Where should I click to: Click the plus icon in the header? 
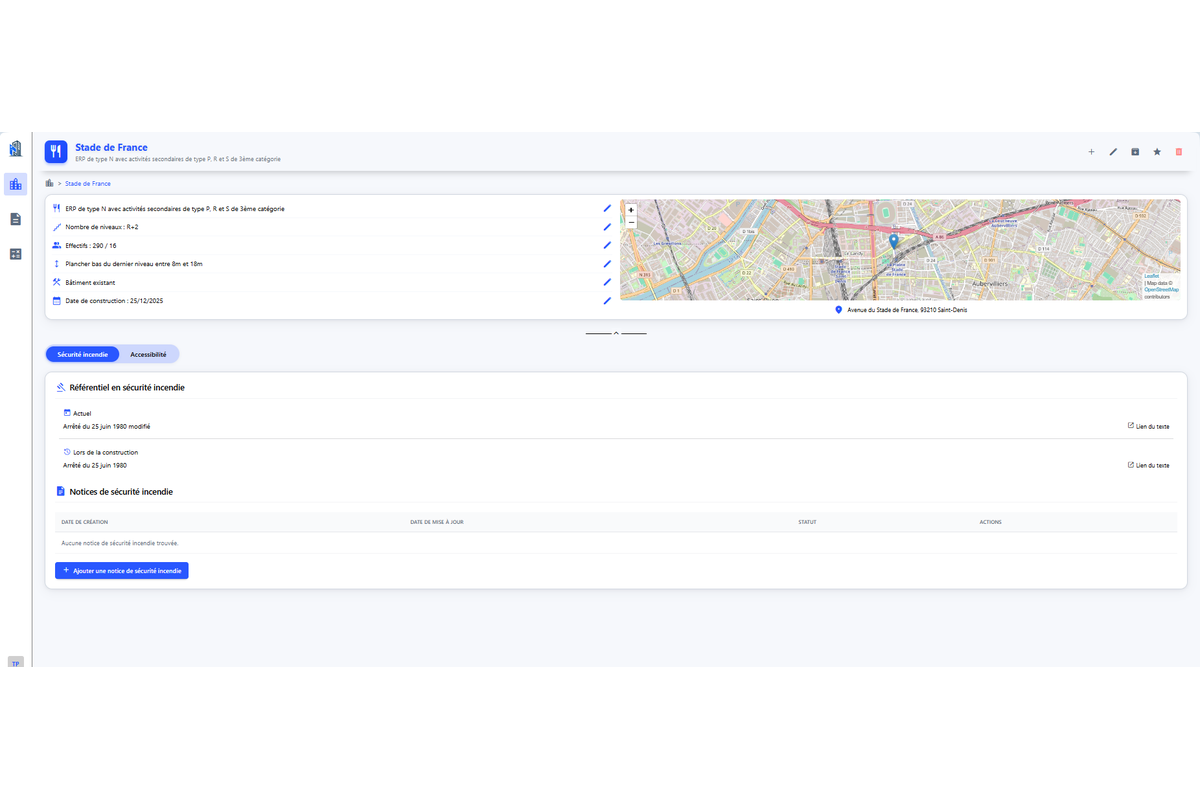1091,152
